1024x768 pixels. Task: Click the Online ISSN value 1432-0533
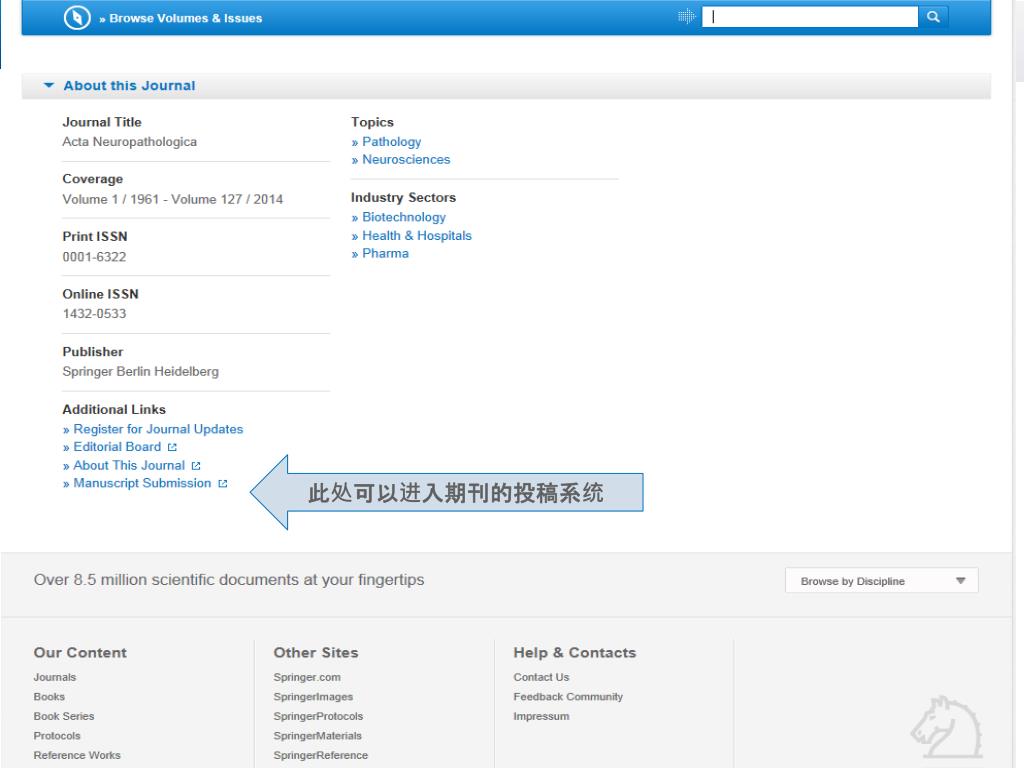(94, 313)
